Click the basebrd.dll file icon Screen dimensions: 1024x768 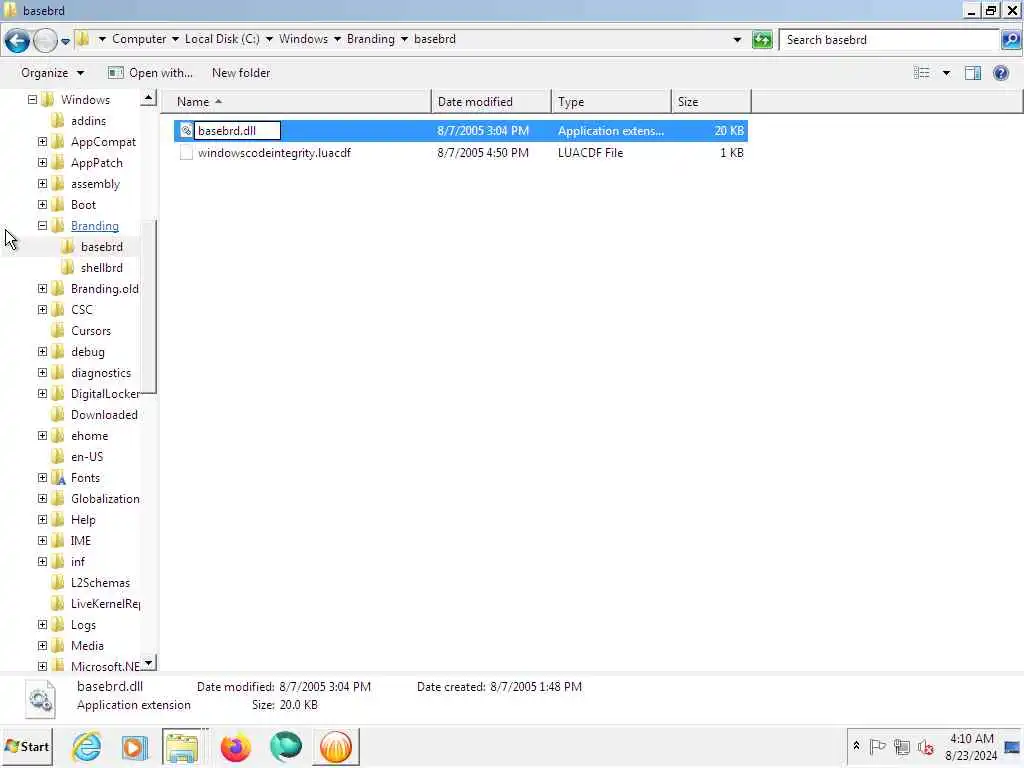[186, 131]
